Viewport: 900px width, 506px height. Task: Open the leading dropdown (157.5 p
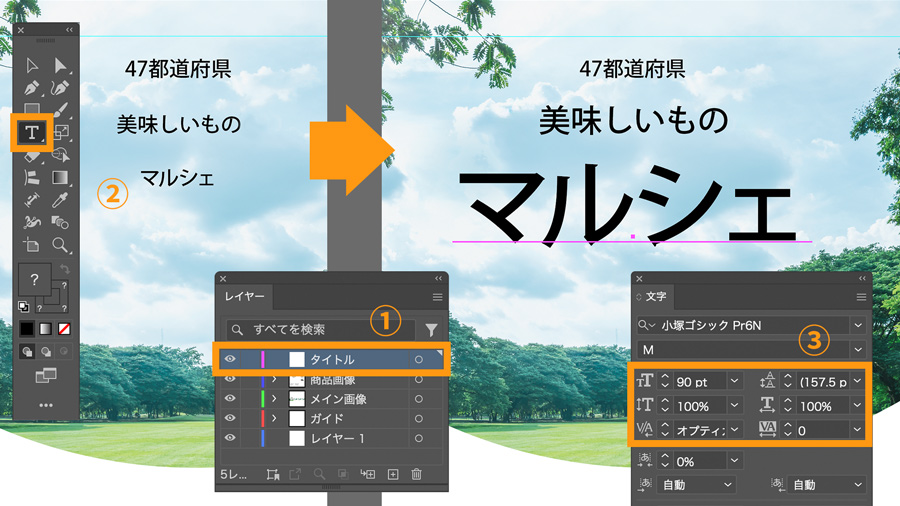click(858, 381)
